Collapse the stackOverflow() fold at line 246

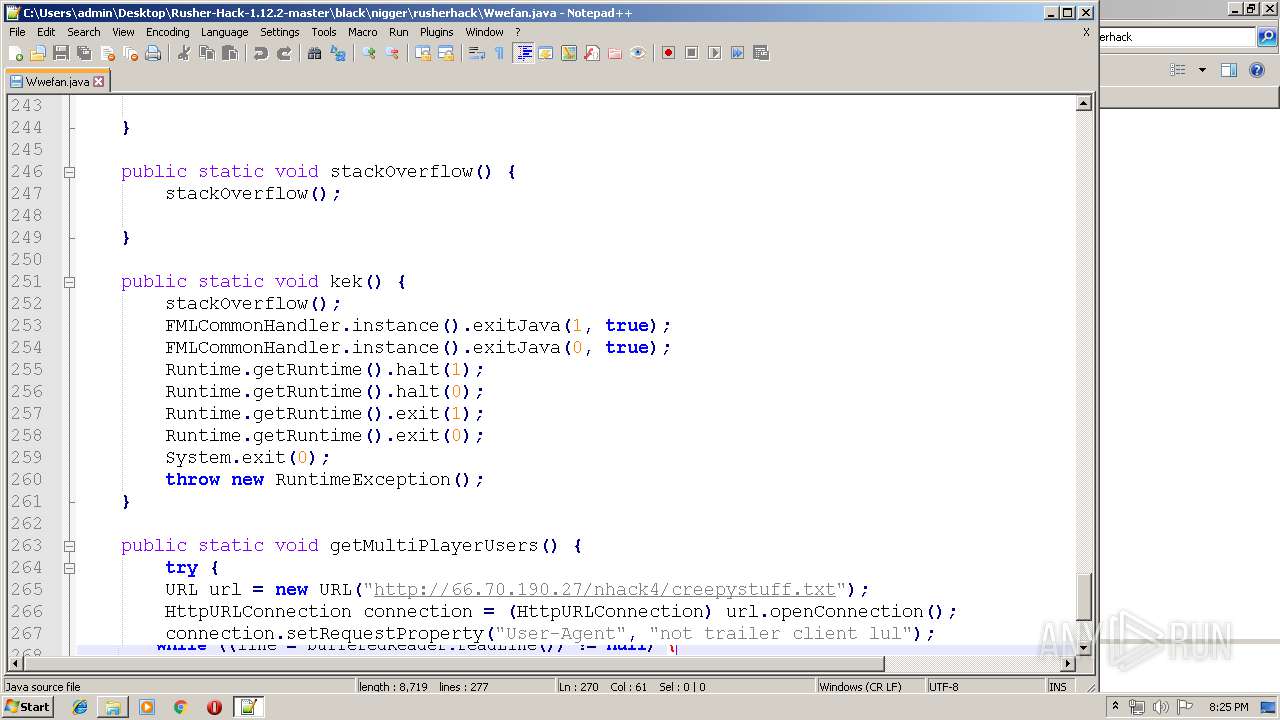[69, 172]
